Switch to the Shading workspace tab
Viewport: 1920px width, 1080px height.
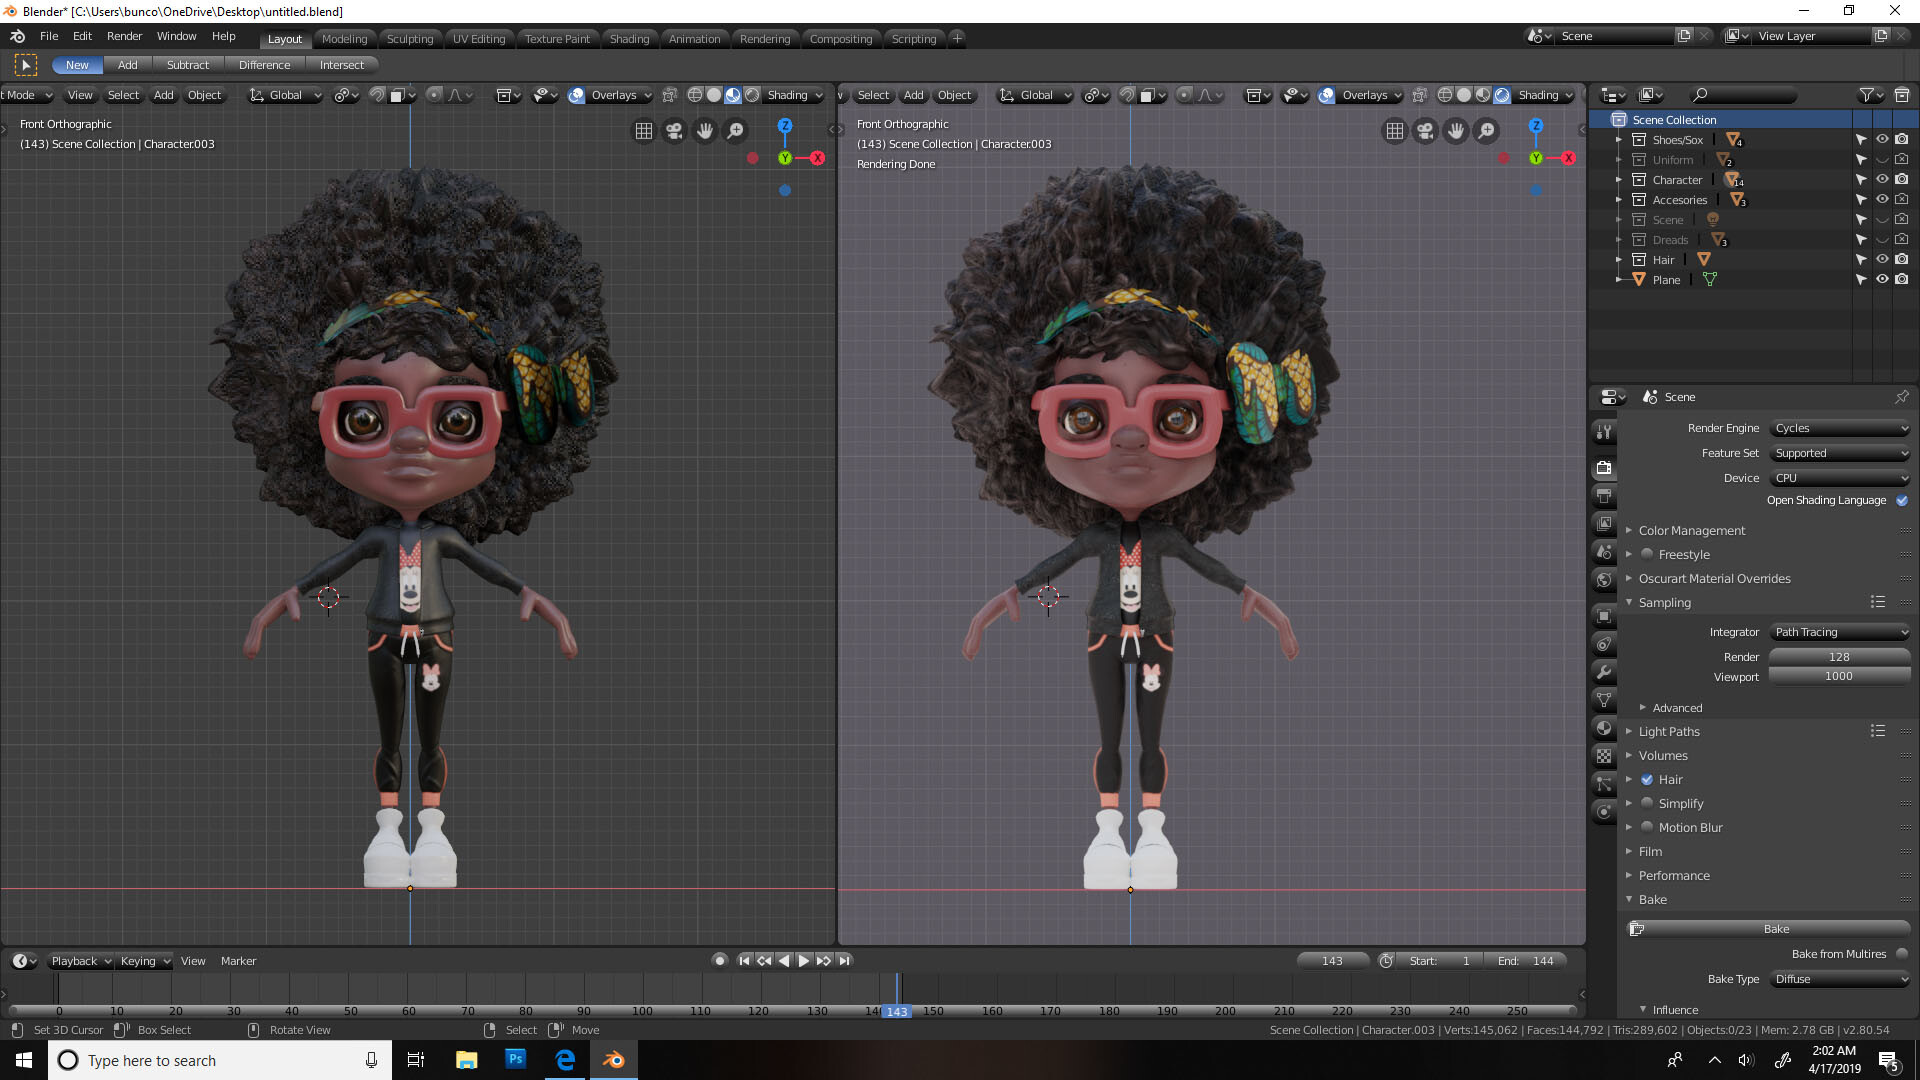[630, 38]
